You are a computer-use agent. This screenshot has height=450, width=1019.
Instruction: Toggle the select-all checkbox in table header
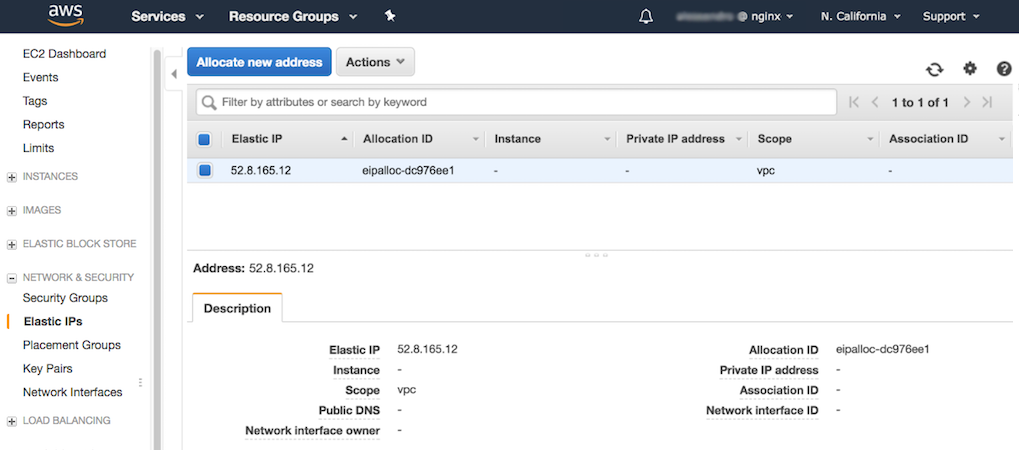pos(205,140)
